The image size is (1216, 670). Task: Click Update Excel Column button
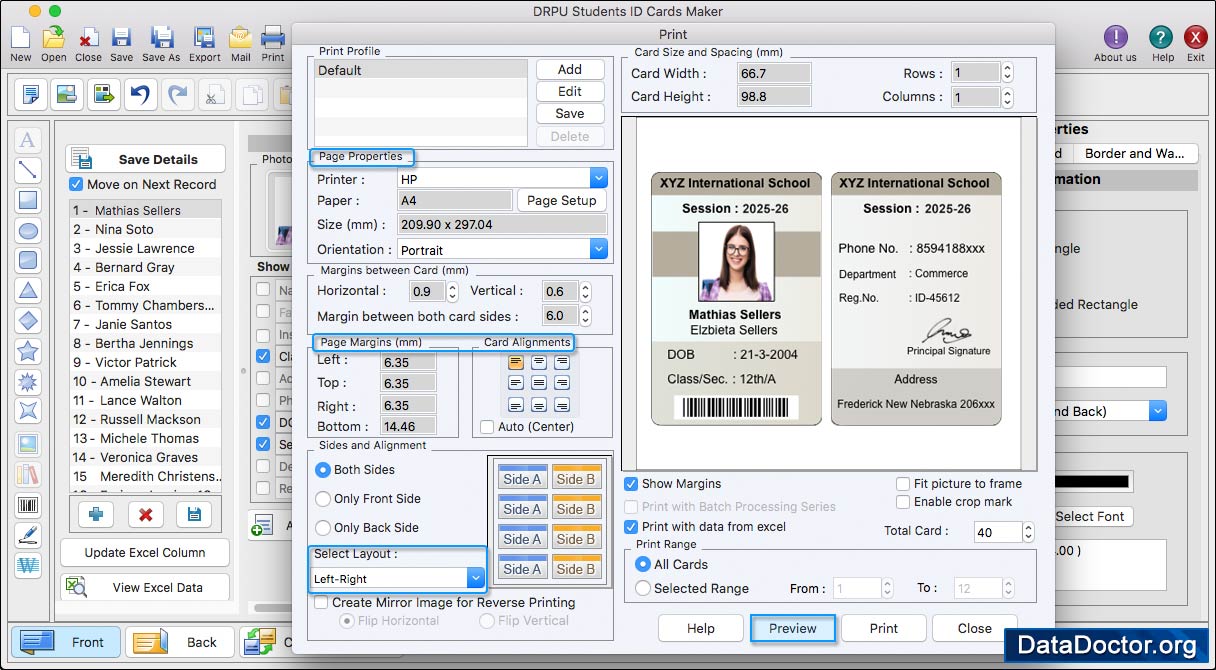click(145, 552)
